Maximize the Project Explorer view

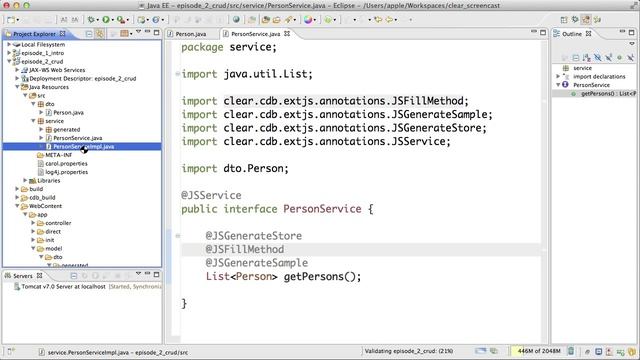coord(156,32)
